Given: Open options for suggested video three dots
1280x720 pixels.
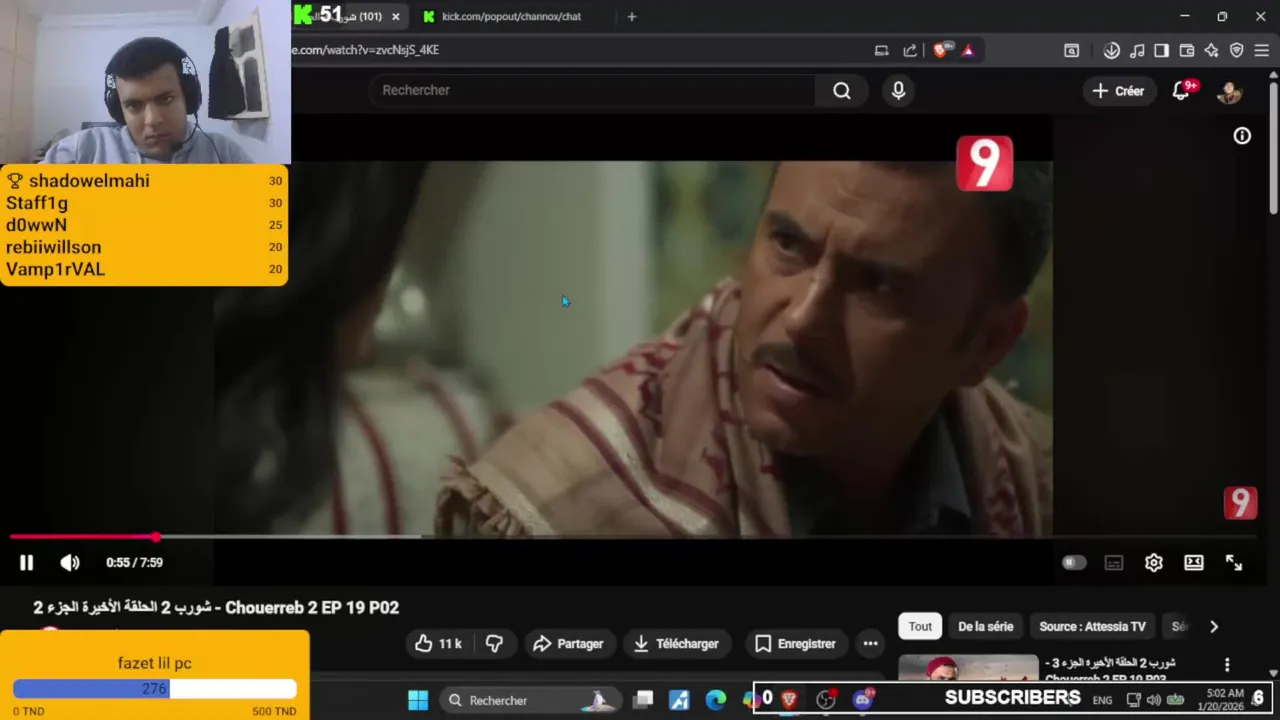Looking at the screenshot, I should (1227, 665).
